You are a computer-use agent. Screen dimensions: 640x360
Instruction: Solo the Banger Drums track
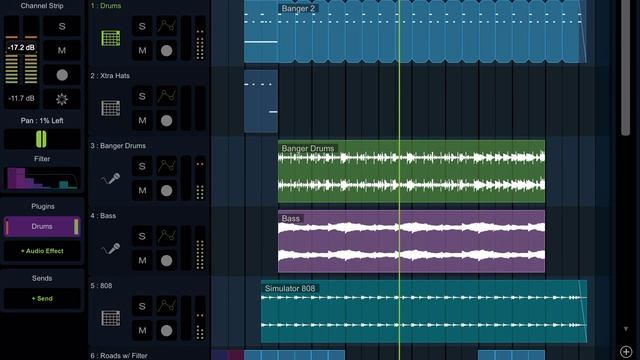[x=142, y=166]
